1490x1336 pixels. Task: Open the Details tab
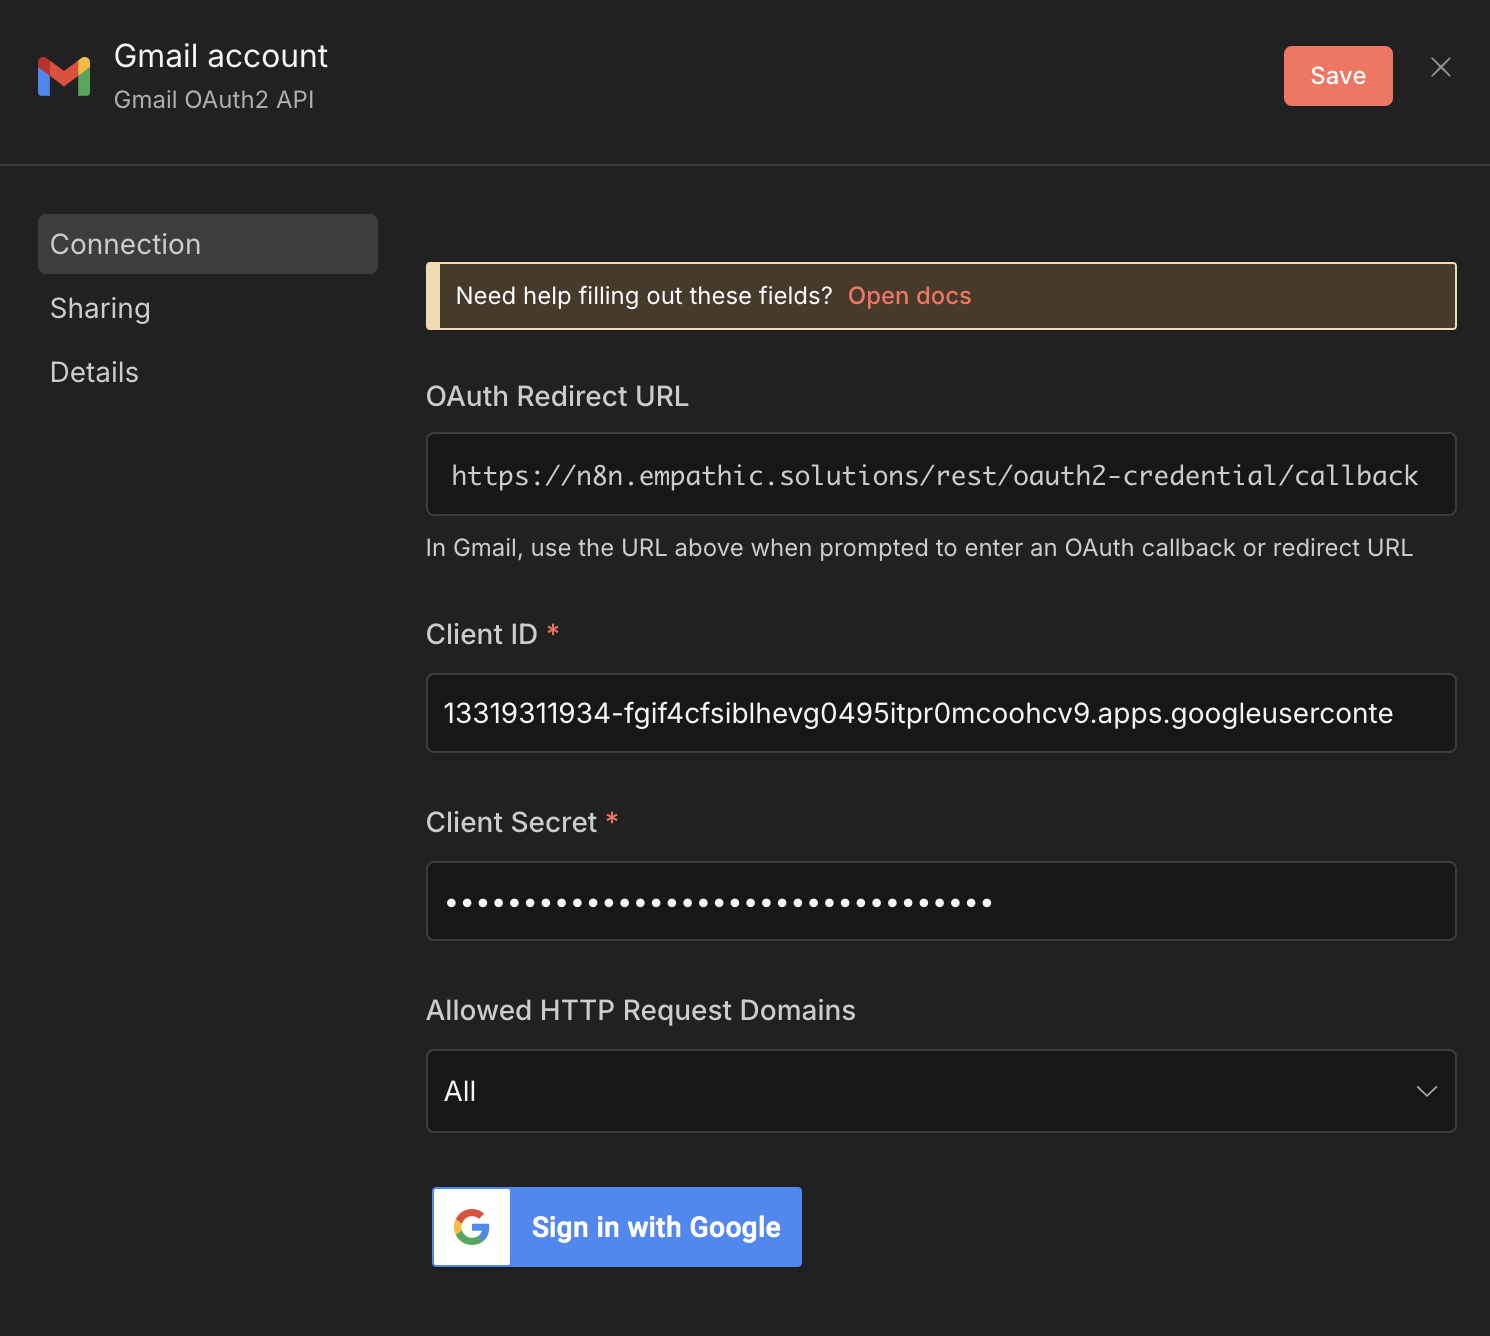click(94, 371)
